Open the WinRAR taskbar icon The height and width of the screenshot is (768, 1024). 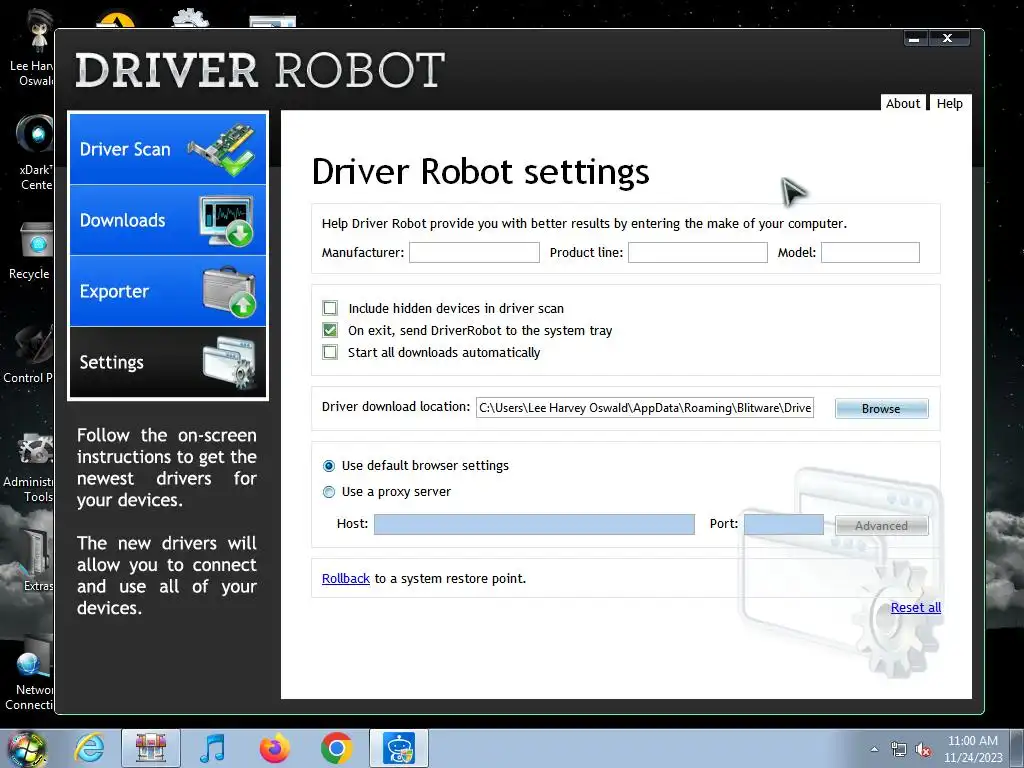(x=151, y=748)
